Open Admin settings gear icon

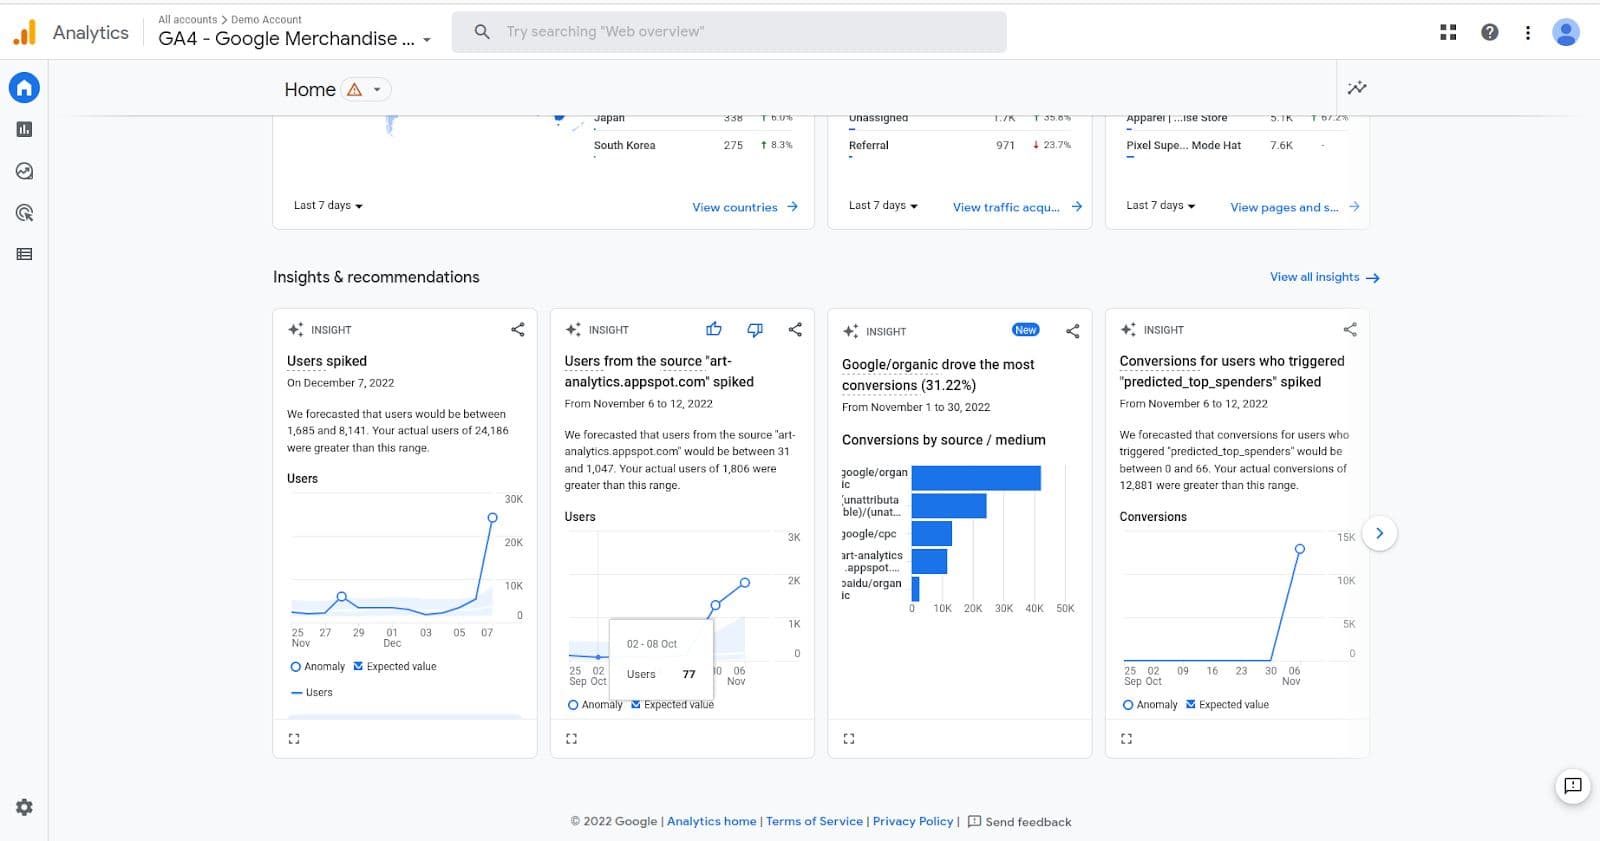click(24, 807)
